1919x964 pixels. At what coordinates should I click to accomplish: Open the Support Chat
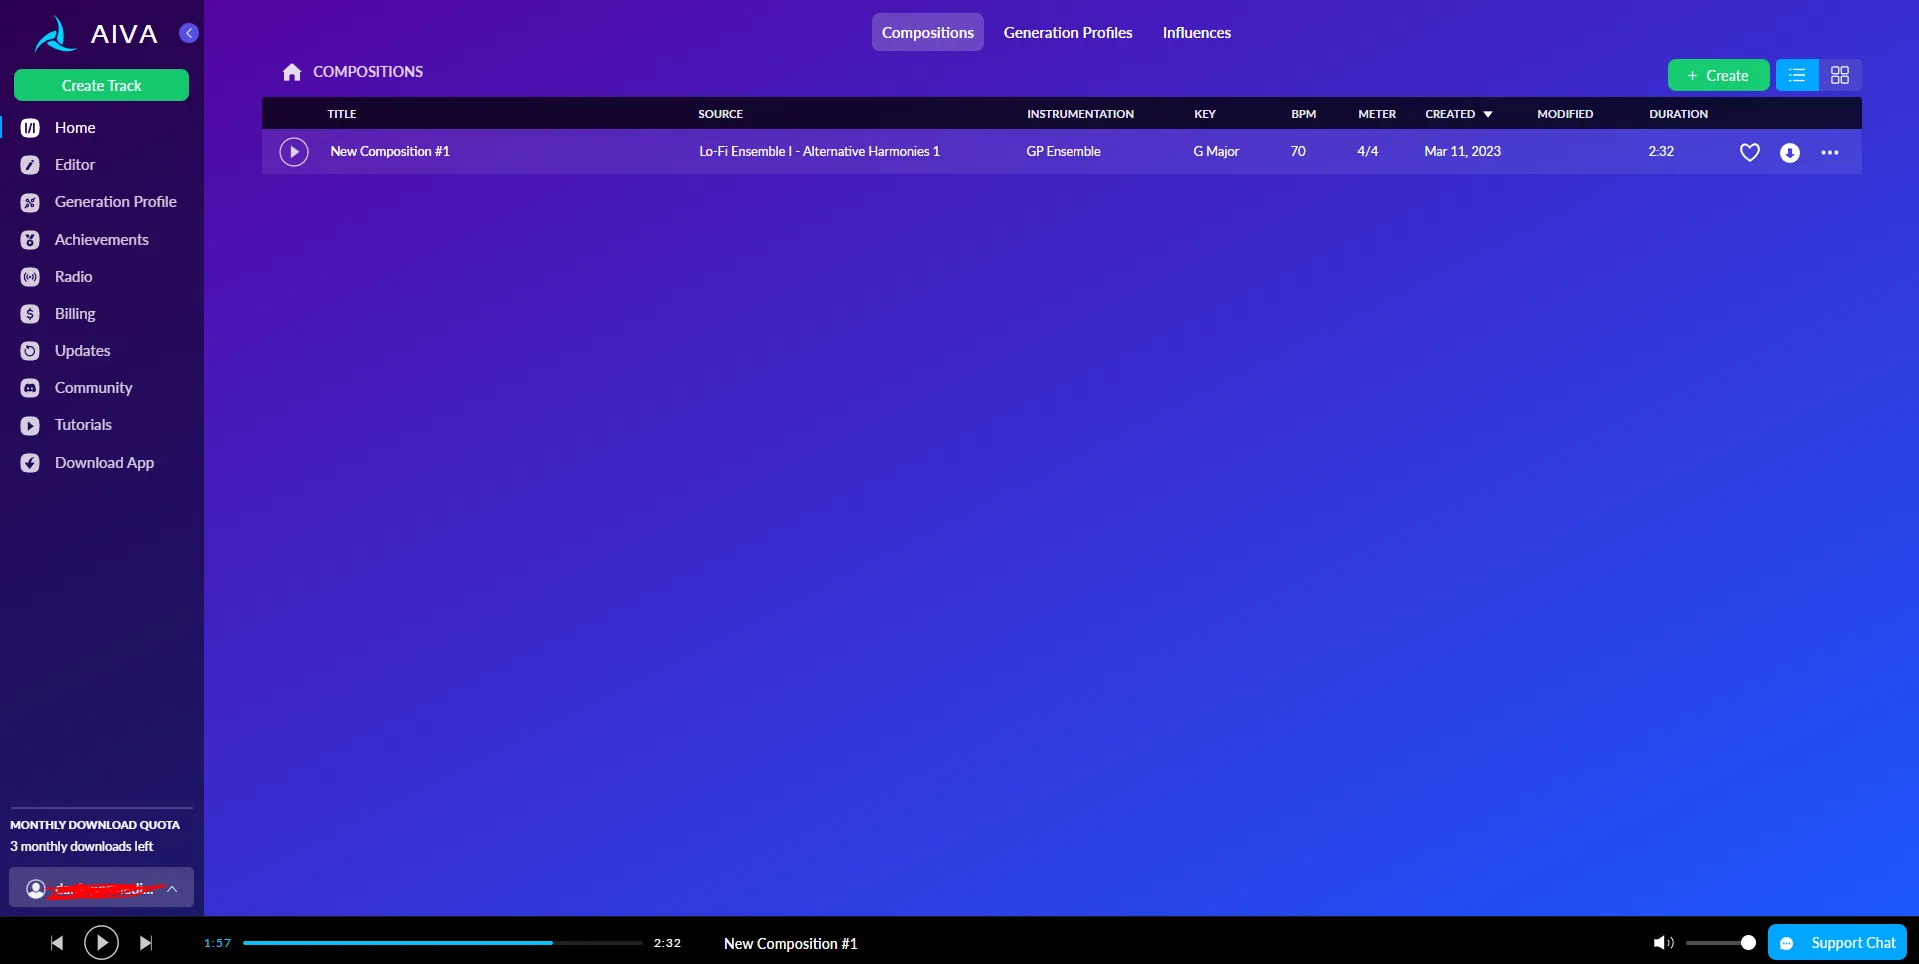coord(1837,943)
